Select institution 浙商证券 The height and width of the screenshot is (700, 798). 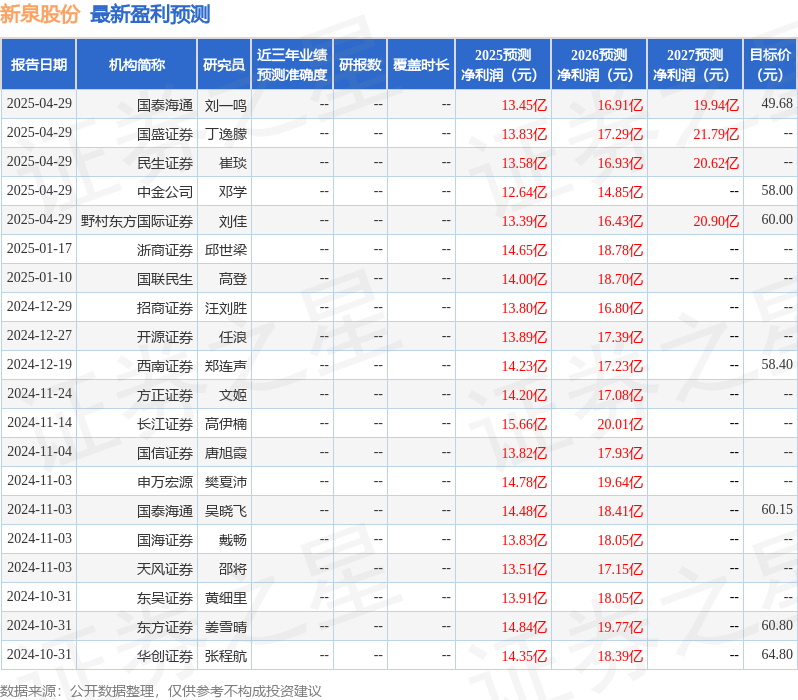165,250
